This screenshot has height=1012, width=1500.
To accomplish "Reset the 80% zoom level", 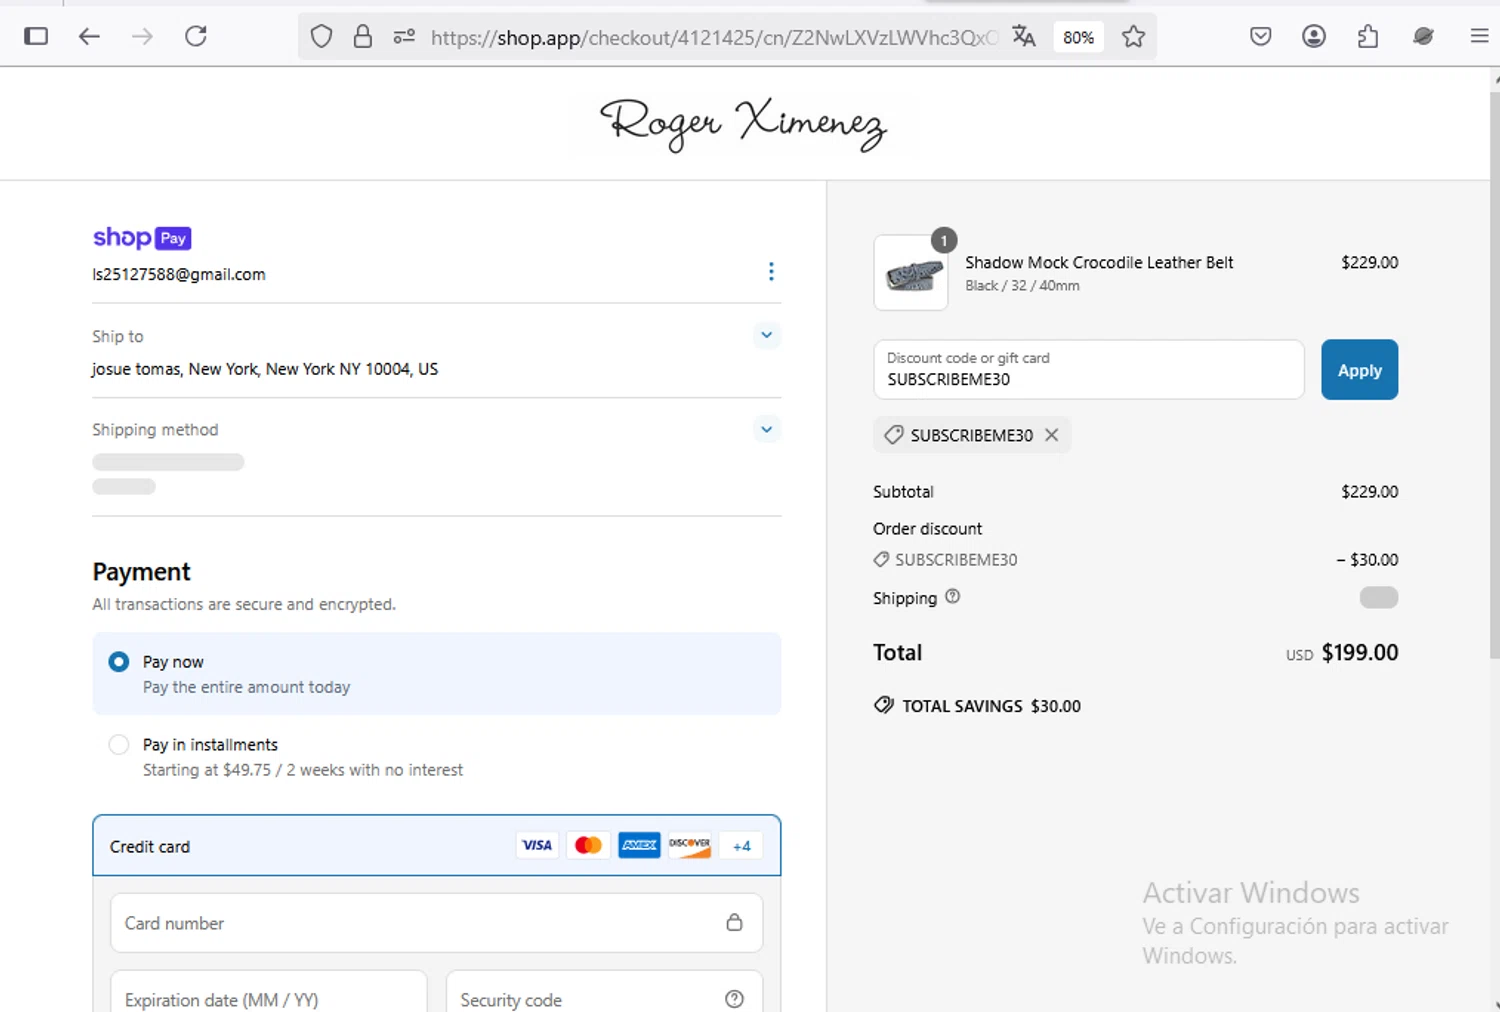I will point(1078,37).
